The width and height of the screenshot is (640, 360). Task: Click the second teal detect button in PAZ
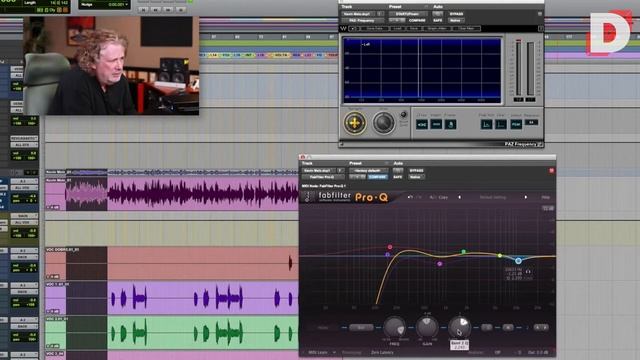click(x=436, y=124)
